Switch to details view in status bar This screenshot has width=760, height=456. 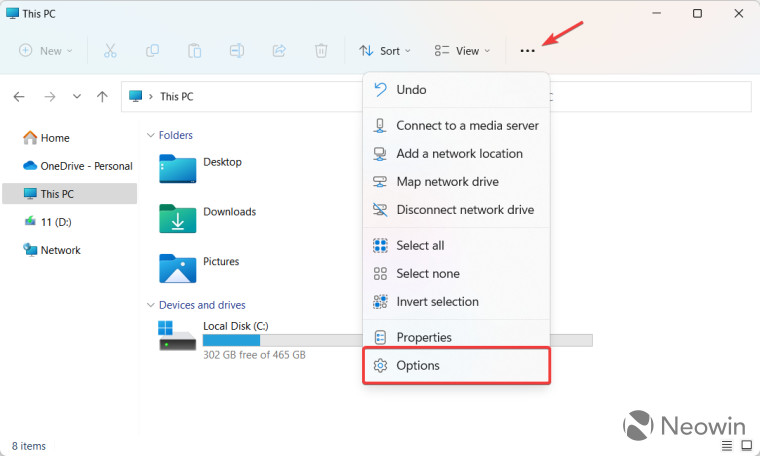tap(725, 446)
